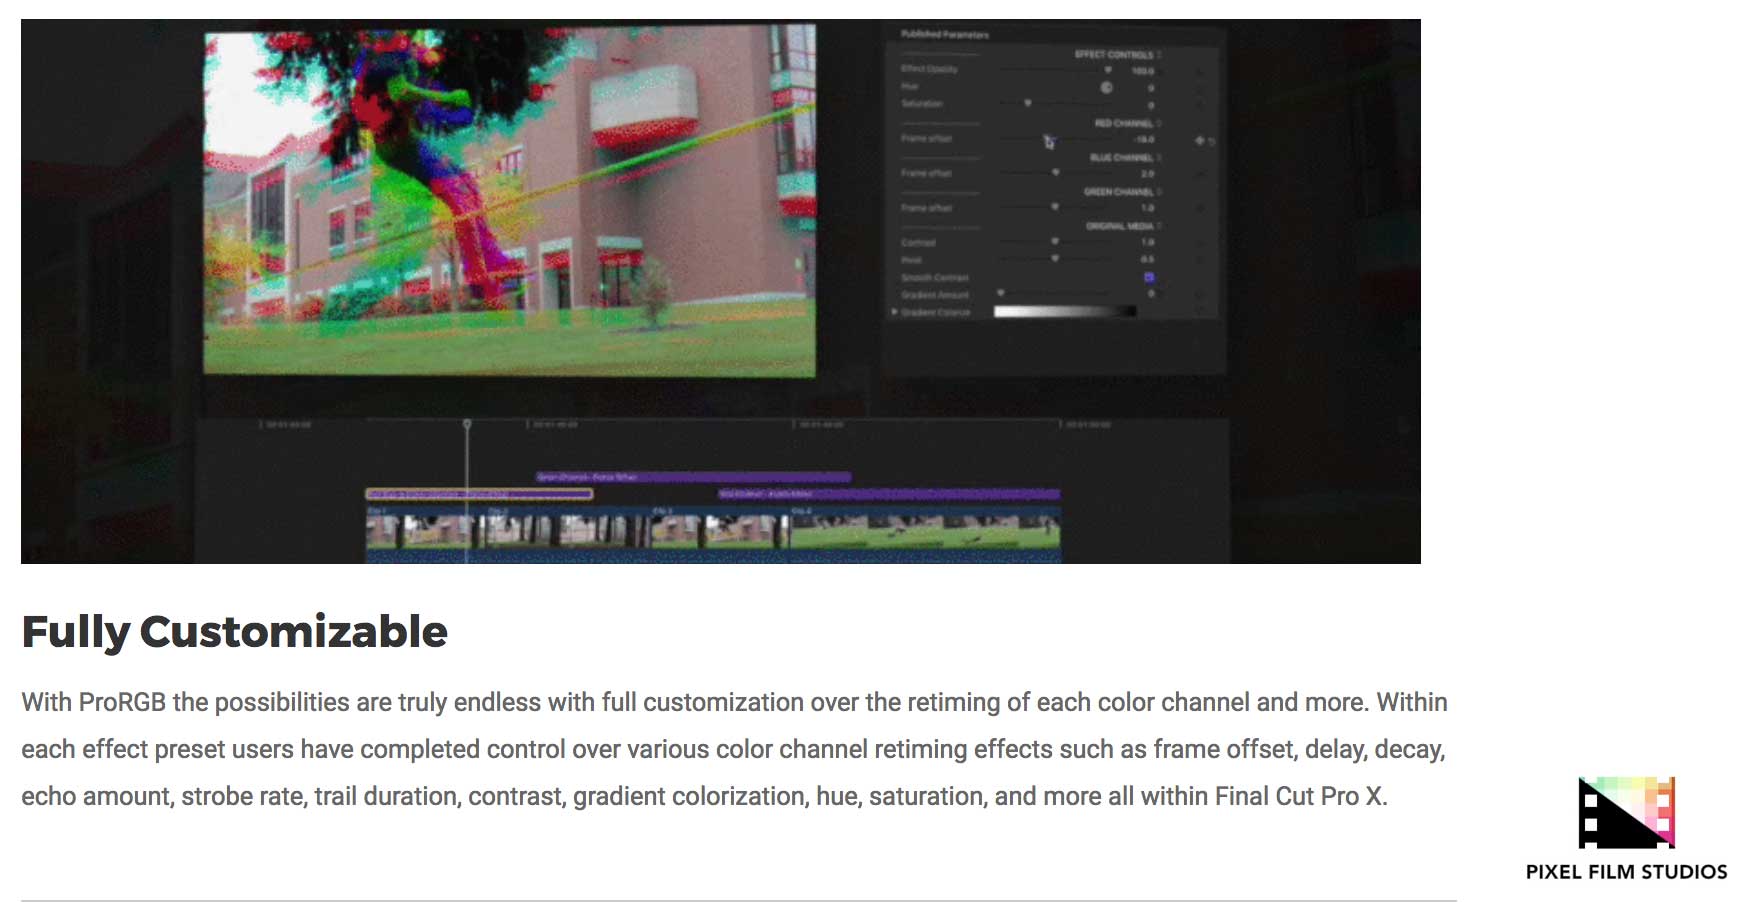Viewport: 1758px width, 902px height.
Task: Click the Fully Customizable heading
Action: 235,632
